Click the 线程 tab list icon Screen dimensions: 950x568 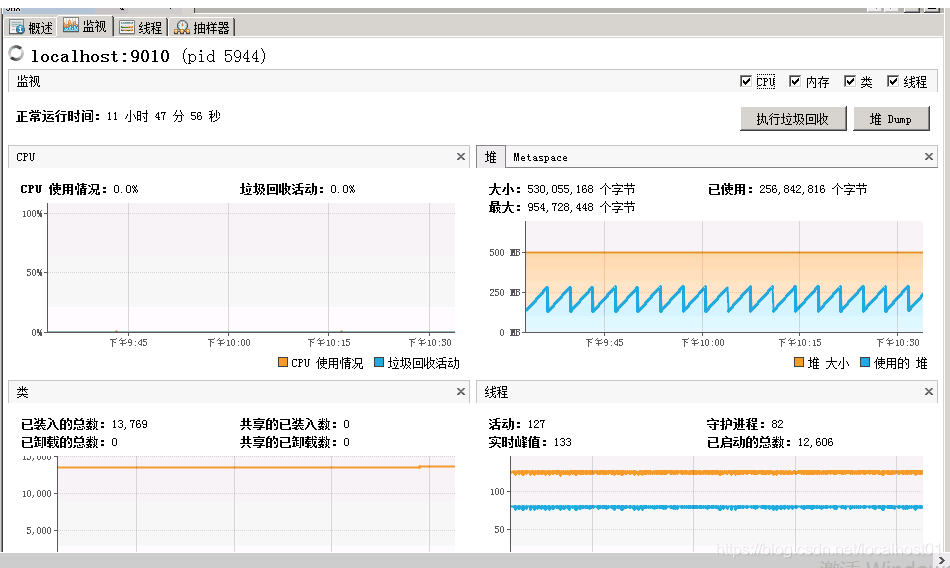[127, 27]
